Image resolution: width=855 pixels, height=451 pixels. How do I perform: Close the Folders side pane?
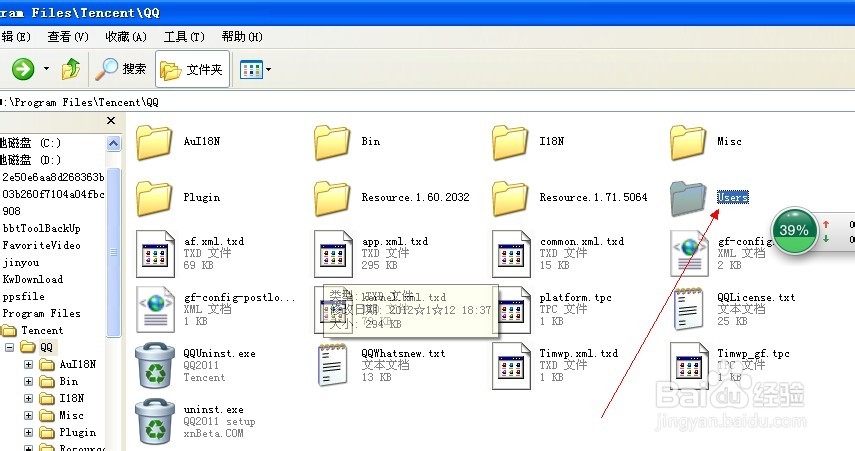tap(111, 121)
